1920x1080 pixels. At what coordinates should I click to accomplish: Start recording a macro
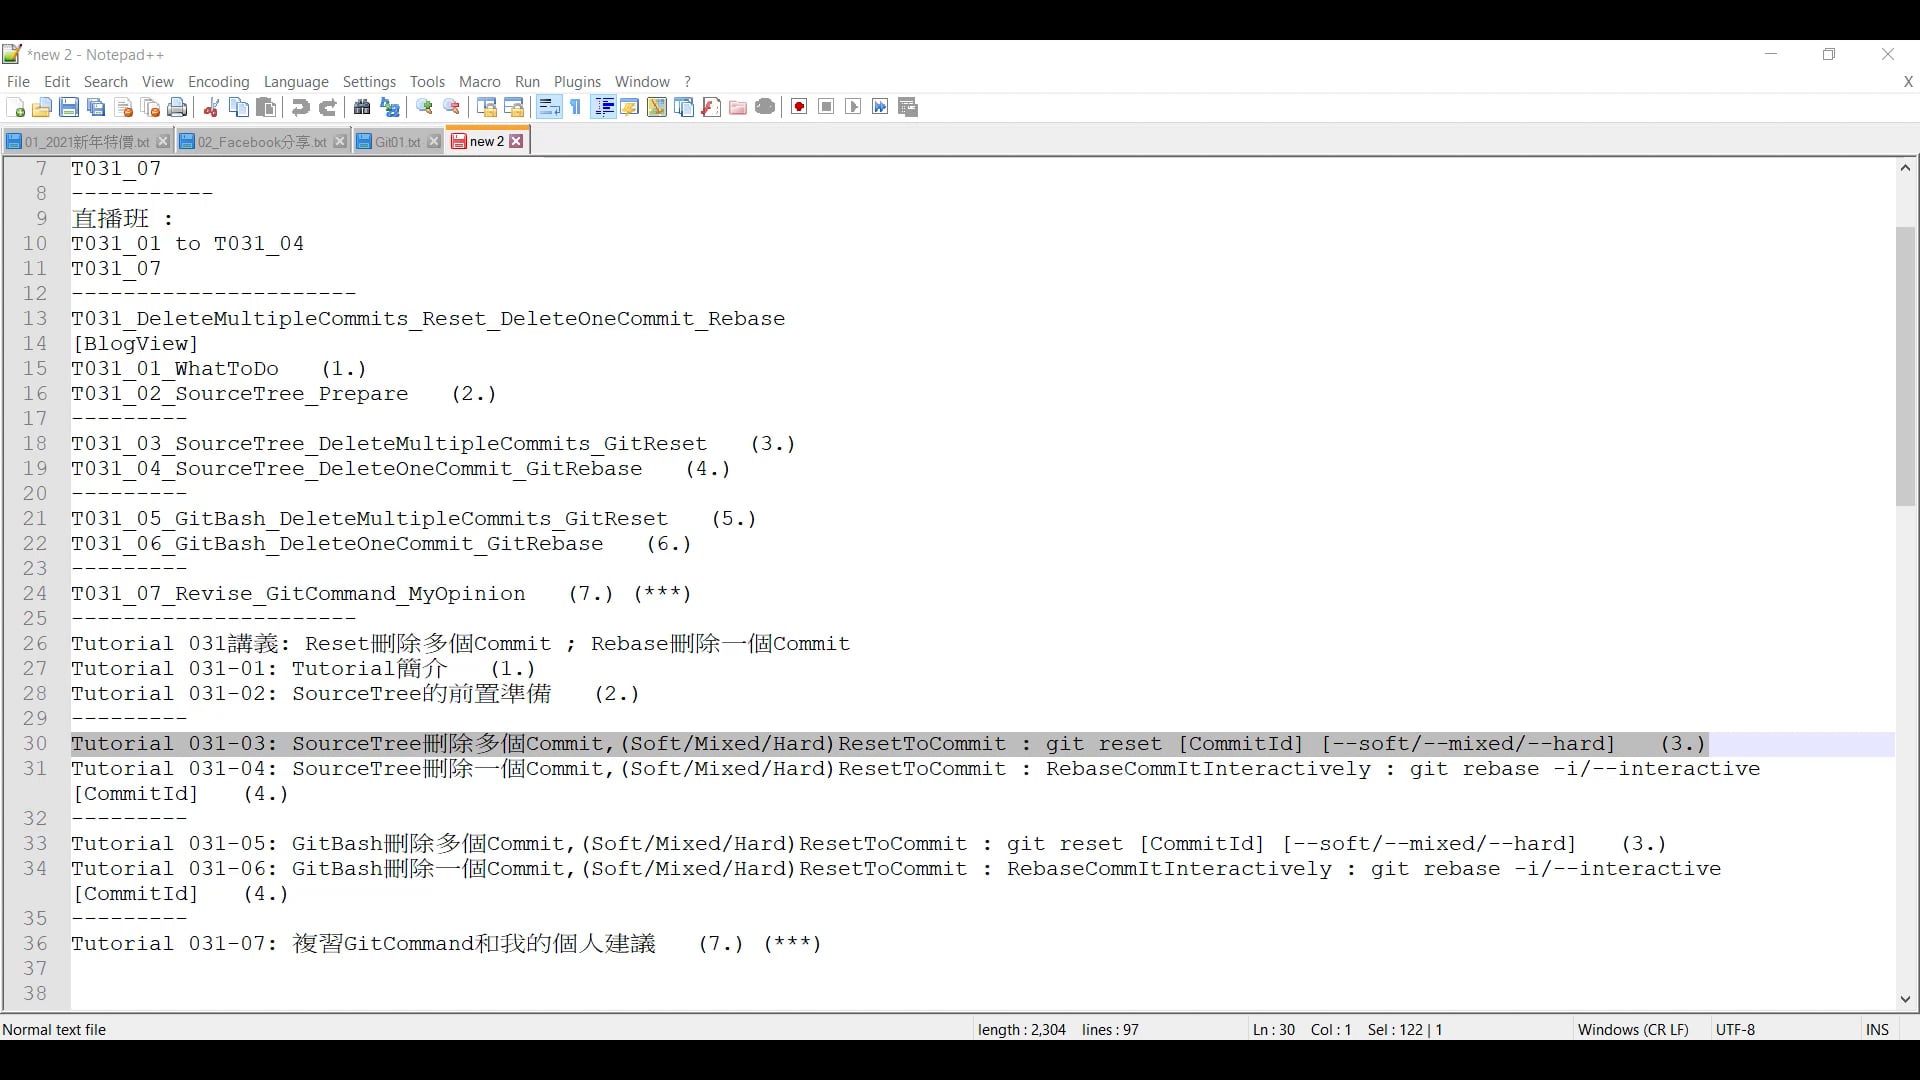[x=799, y=107]
